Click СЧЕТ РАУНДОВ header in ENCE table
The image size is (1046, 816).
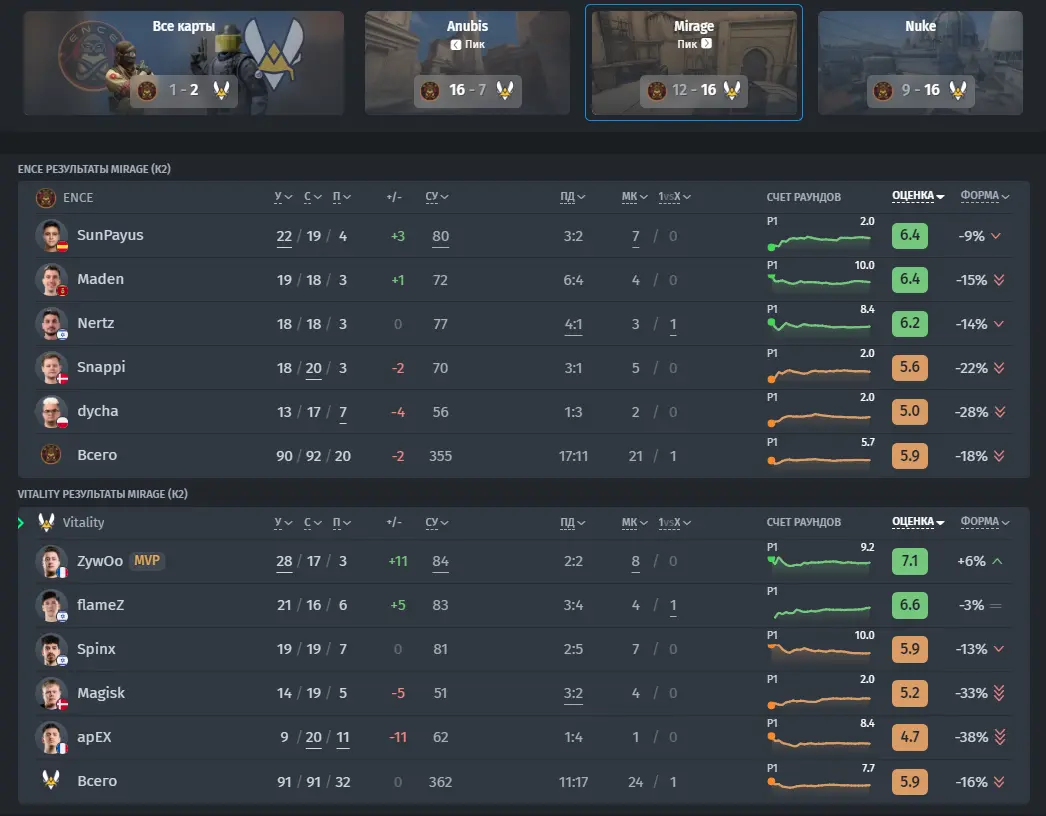tap(803, 197)
